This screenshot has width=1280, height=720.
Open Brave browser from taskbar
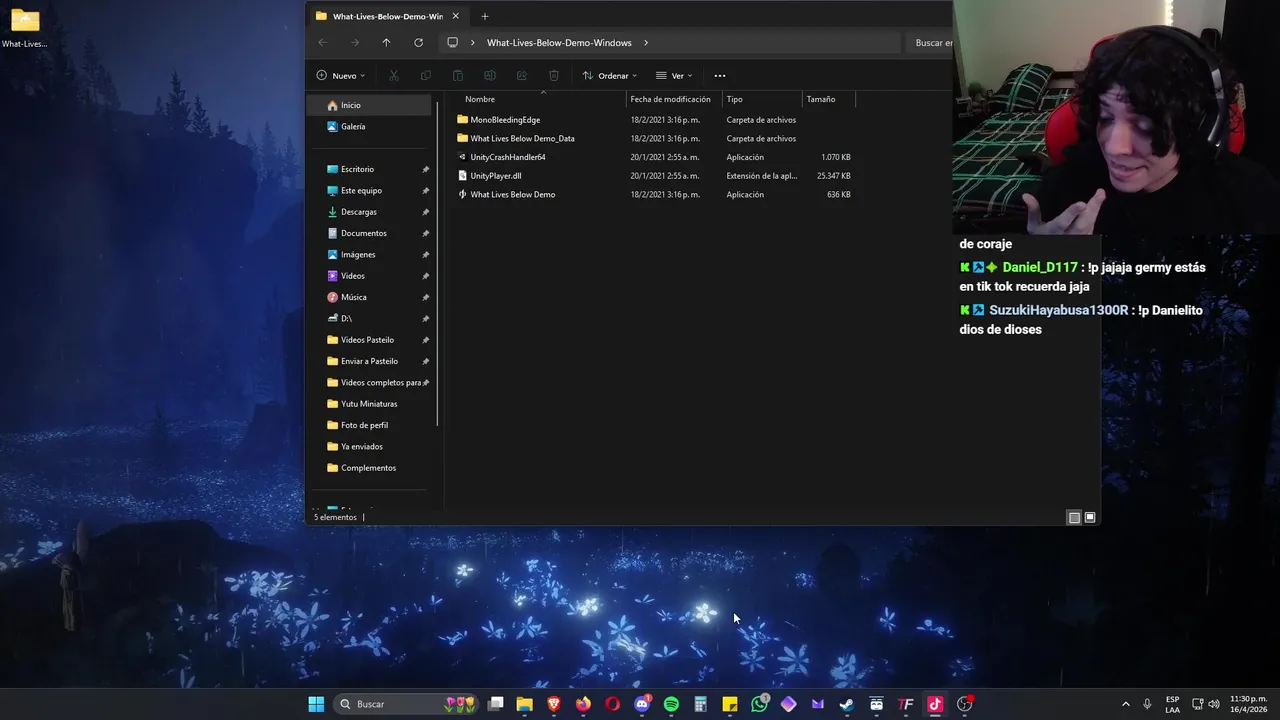554,704
